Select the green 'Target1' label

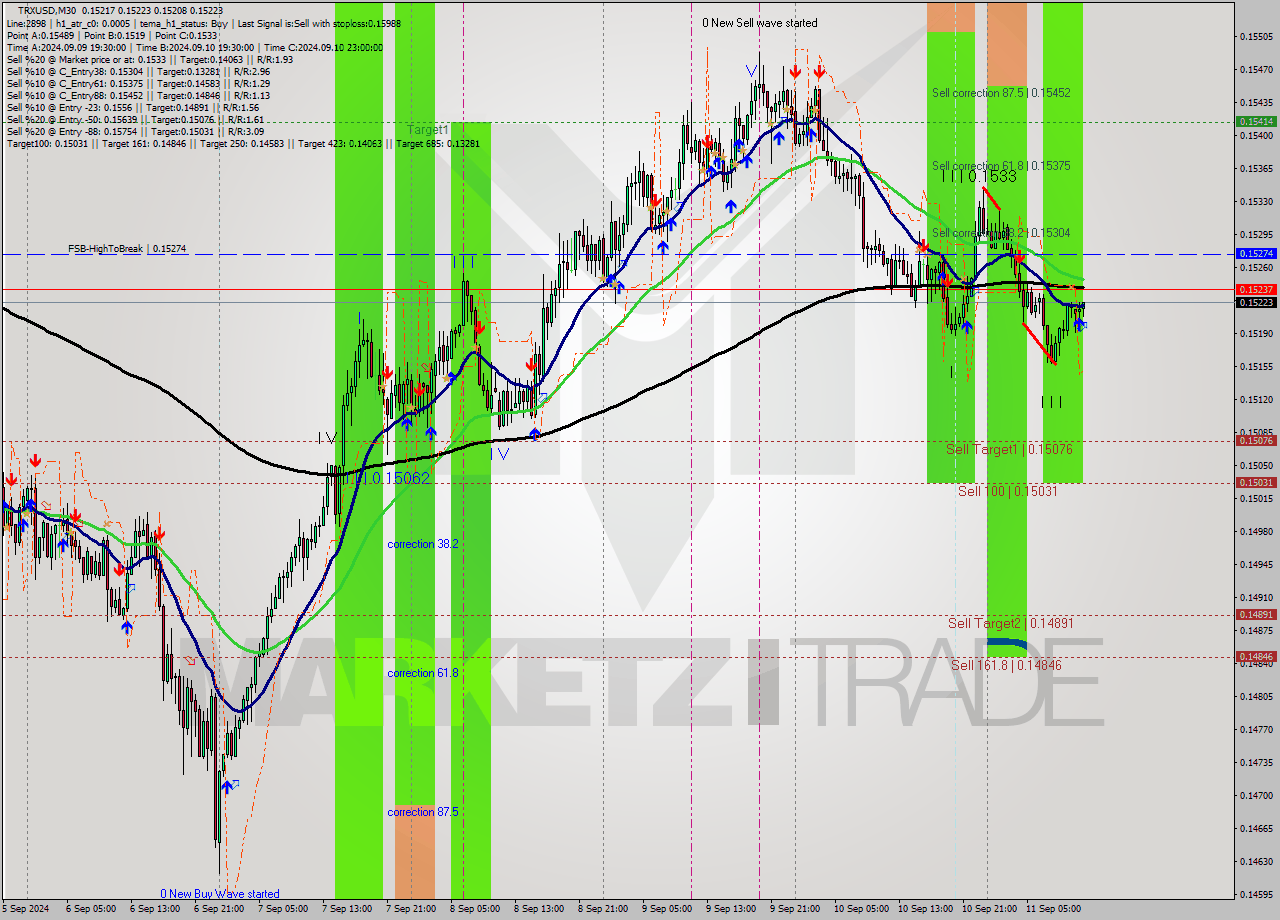[x=427, y=130]
